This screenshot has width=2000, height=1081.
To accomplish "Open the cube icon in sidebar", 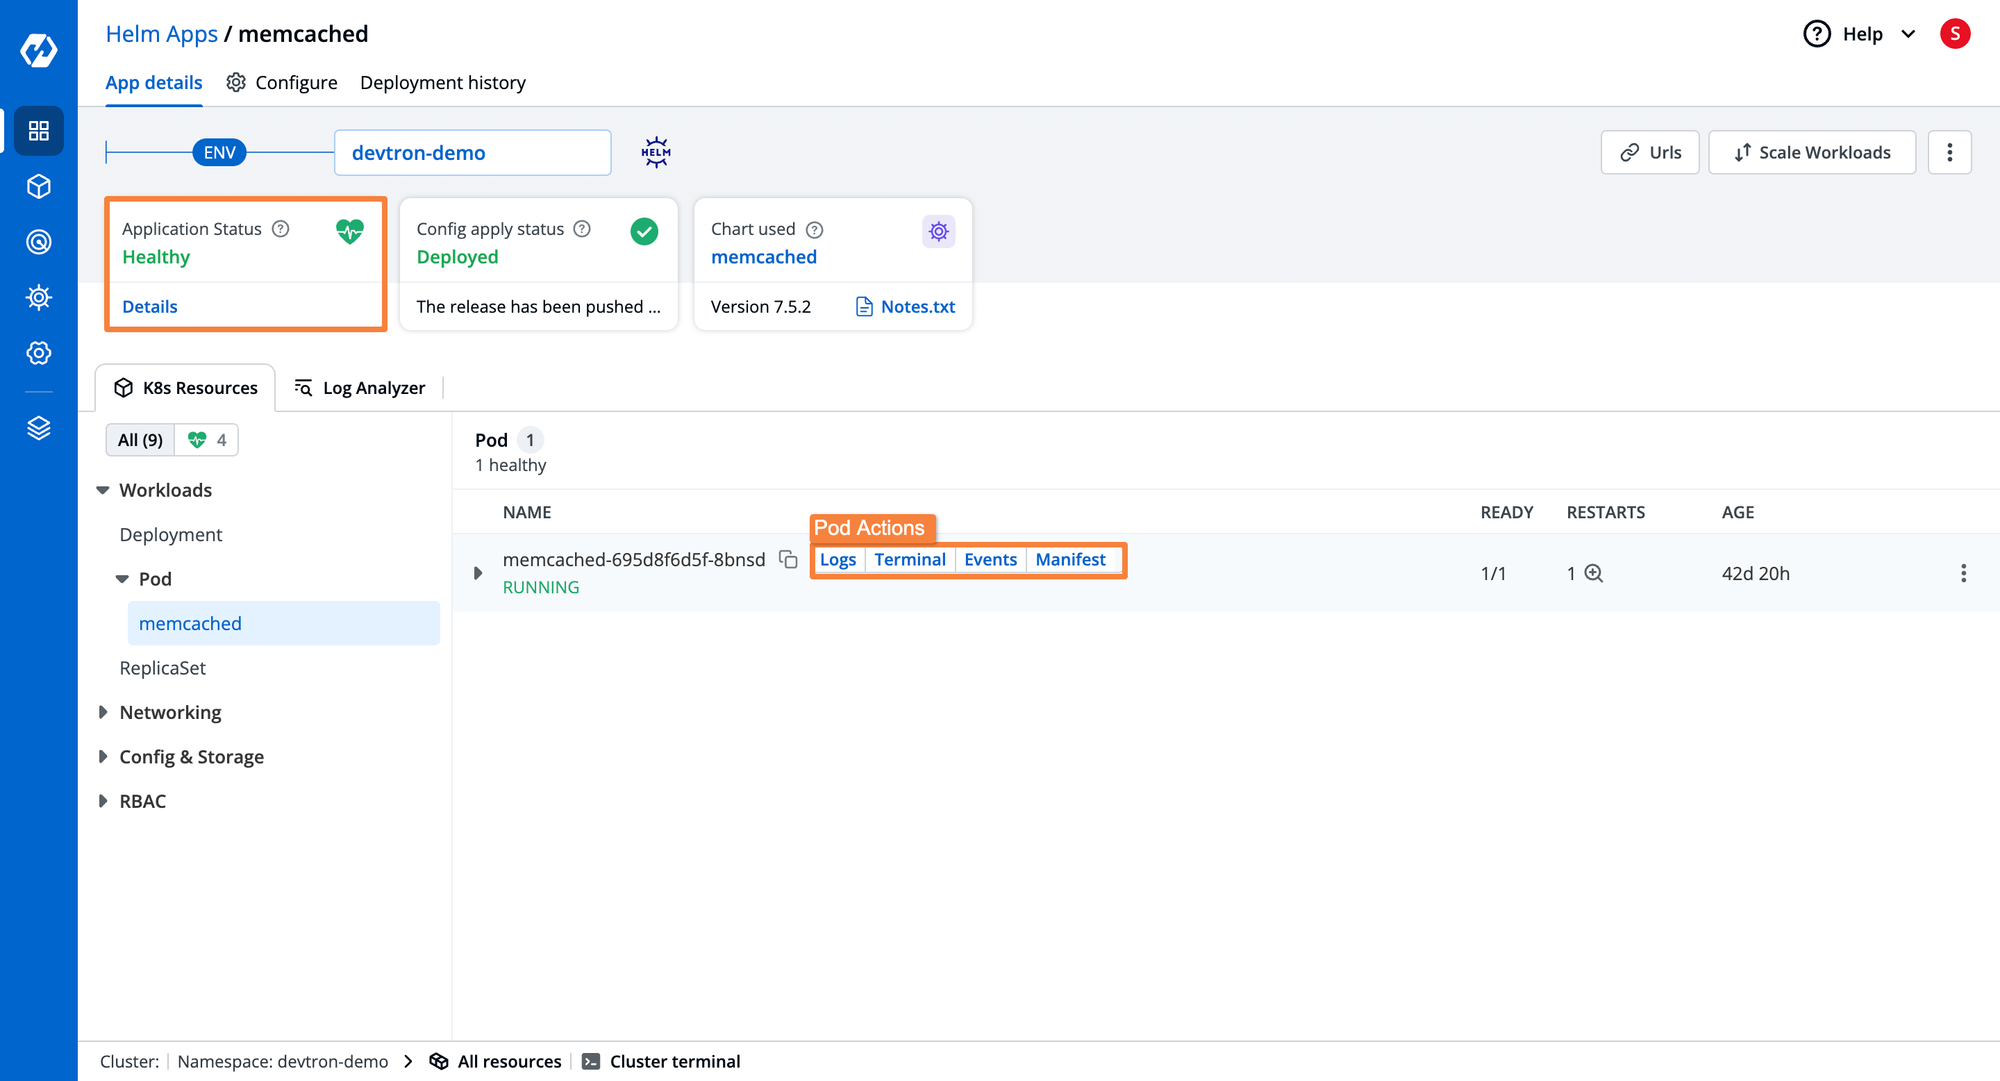I will [x=39, y=187].
